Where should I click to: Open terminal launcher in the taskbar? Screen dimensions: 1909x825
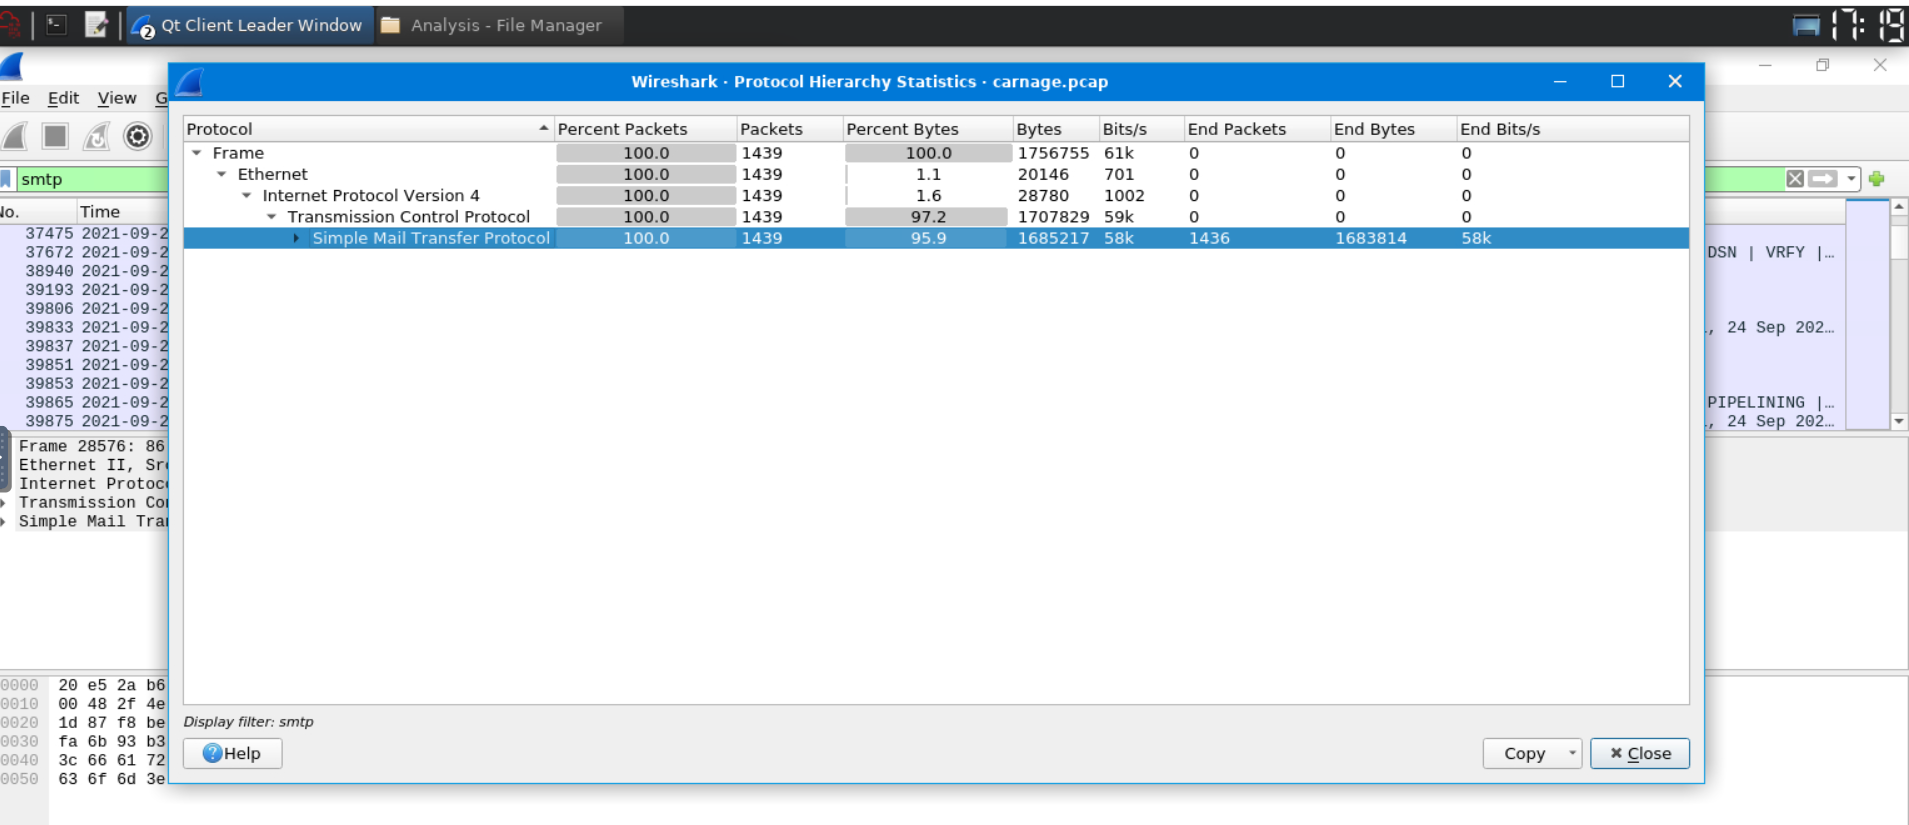(57, 25)
